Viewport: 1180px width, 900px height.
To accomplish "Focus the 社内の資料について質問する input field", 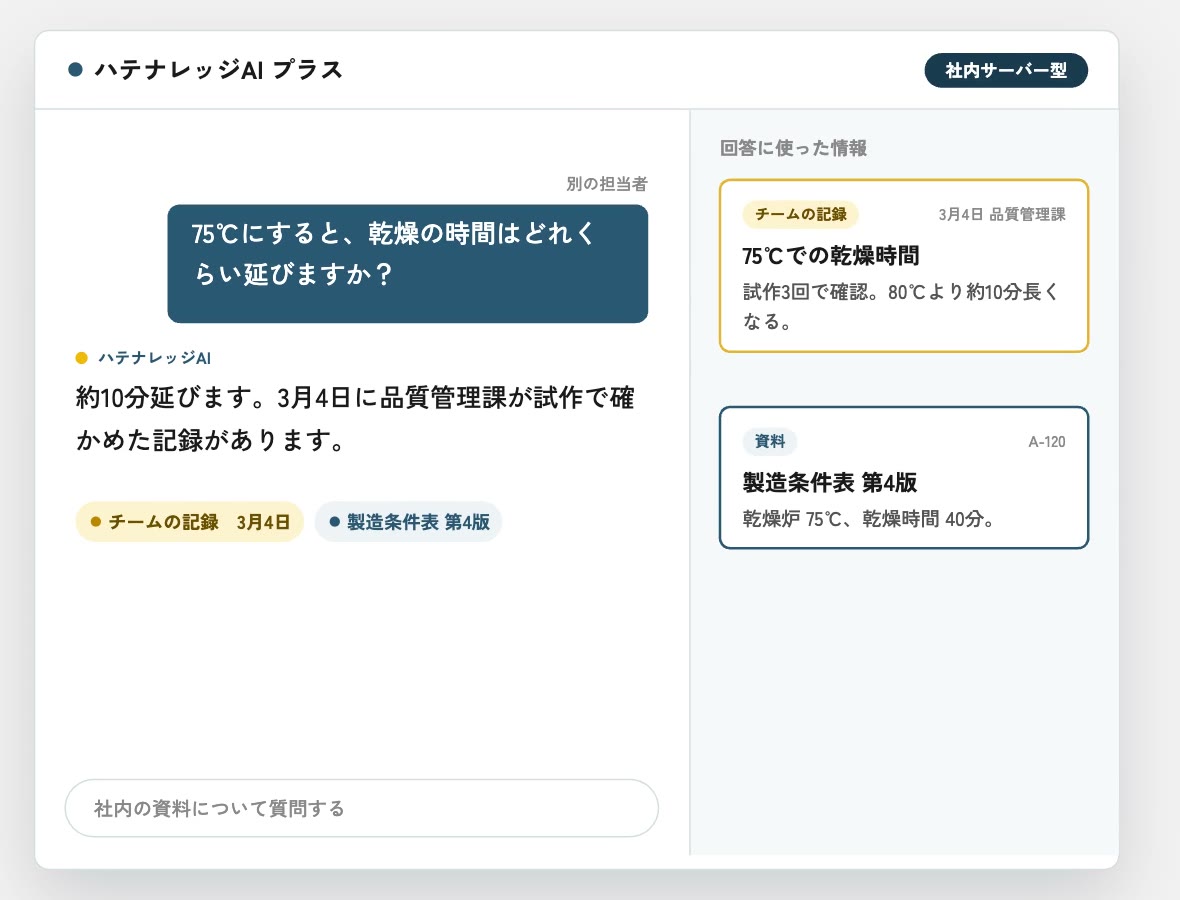I will (362, 808).
